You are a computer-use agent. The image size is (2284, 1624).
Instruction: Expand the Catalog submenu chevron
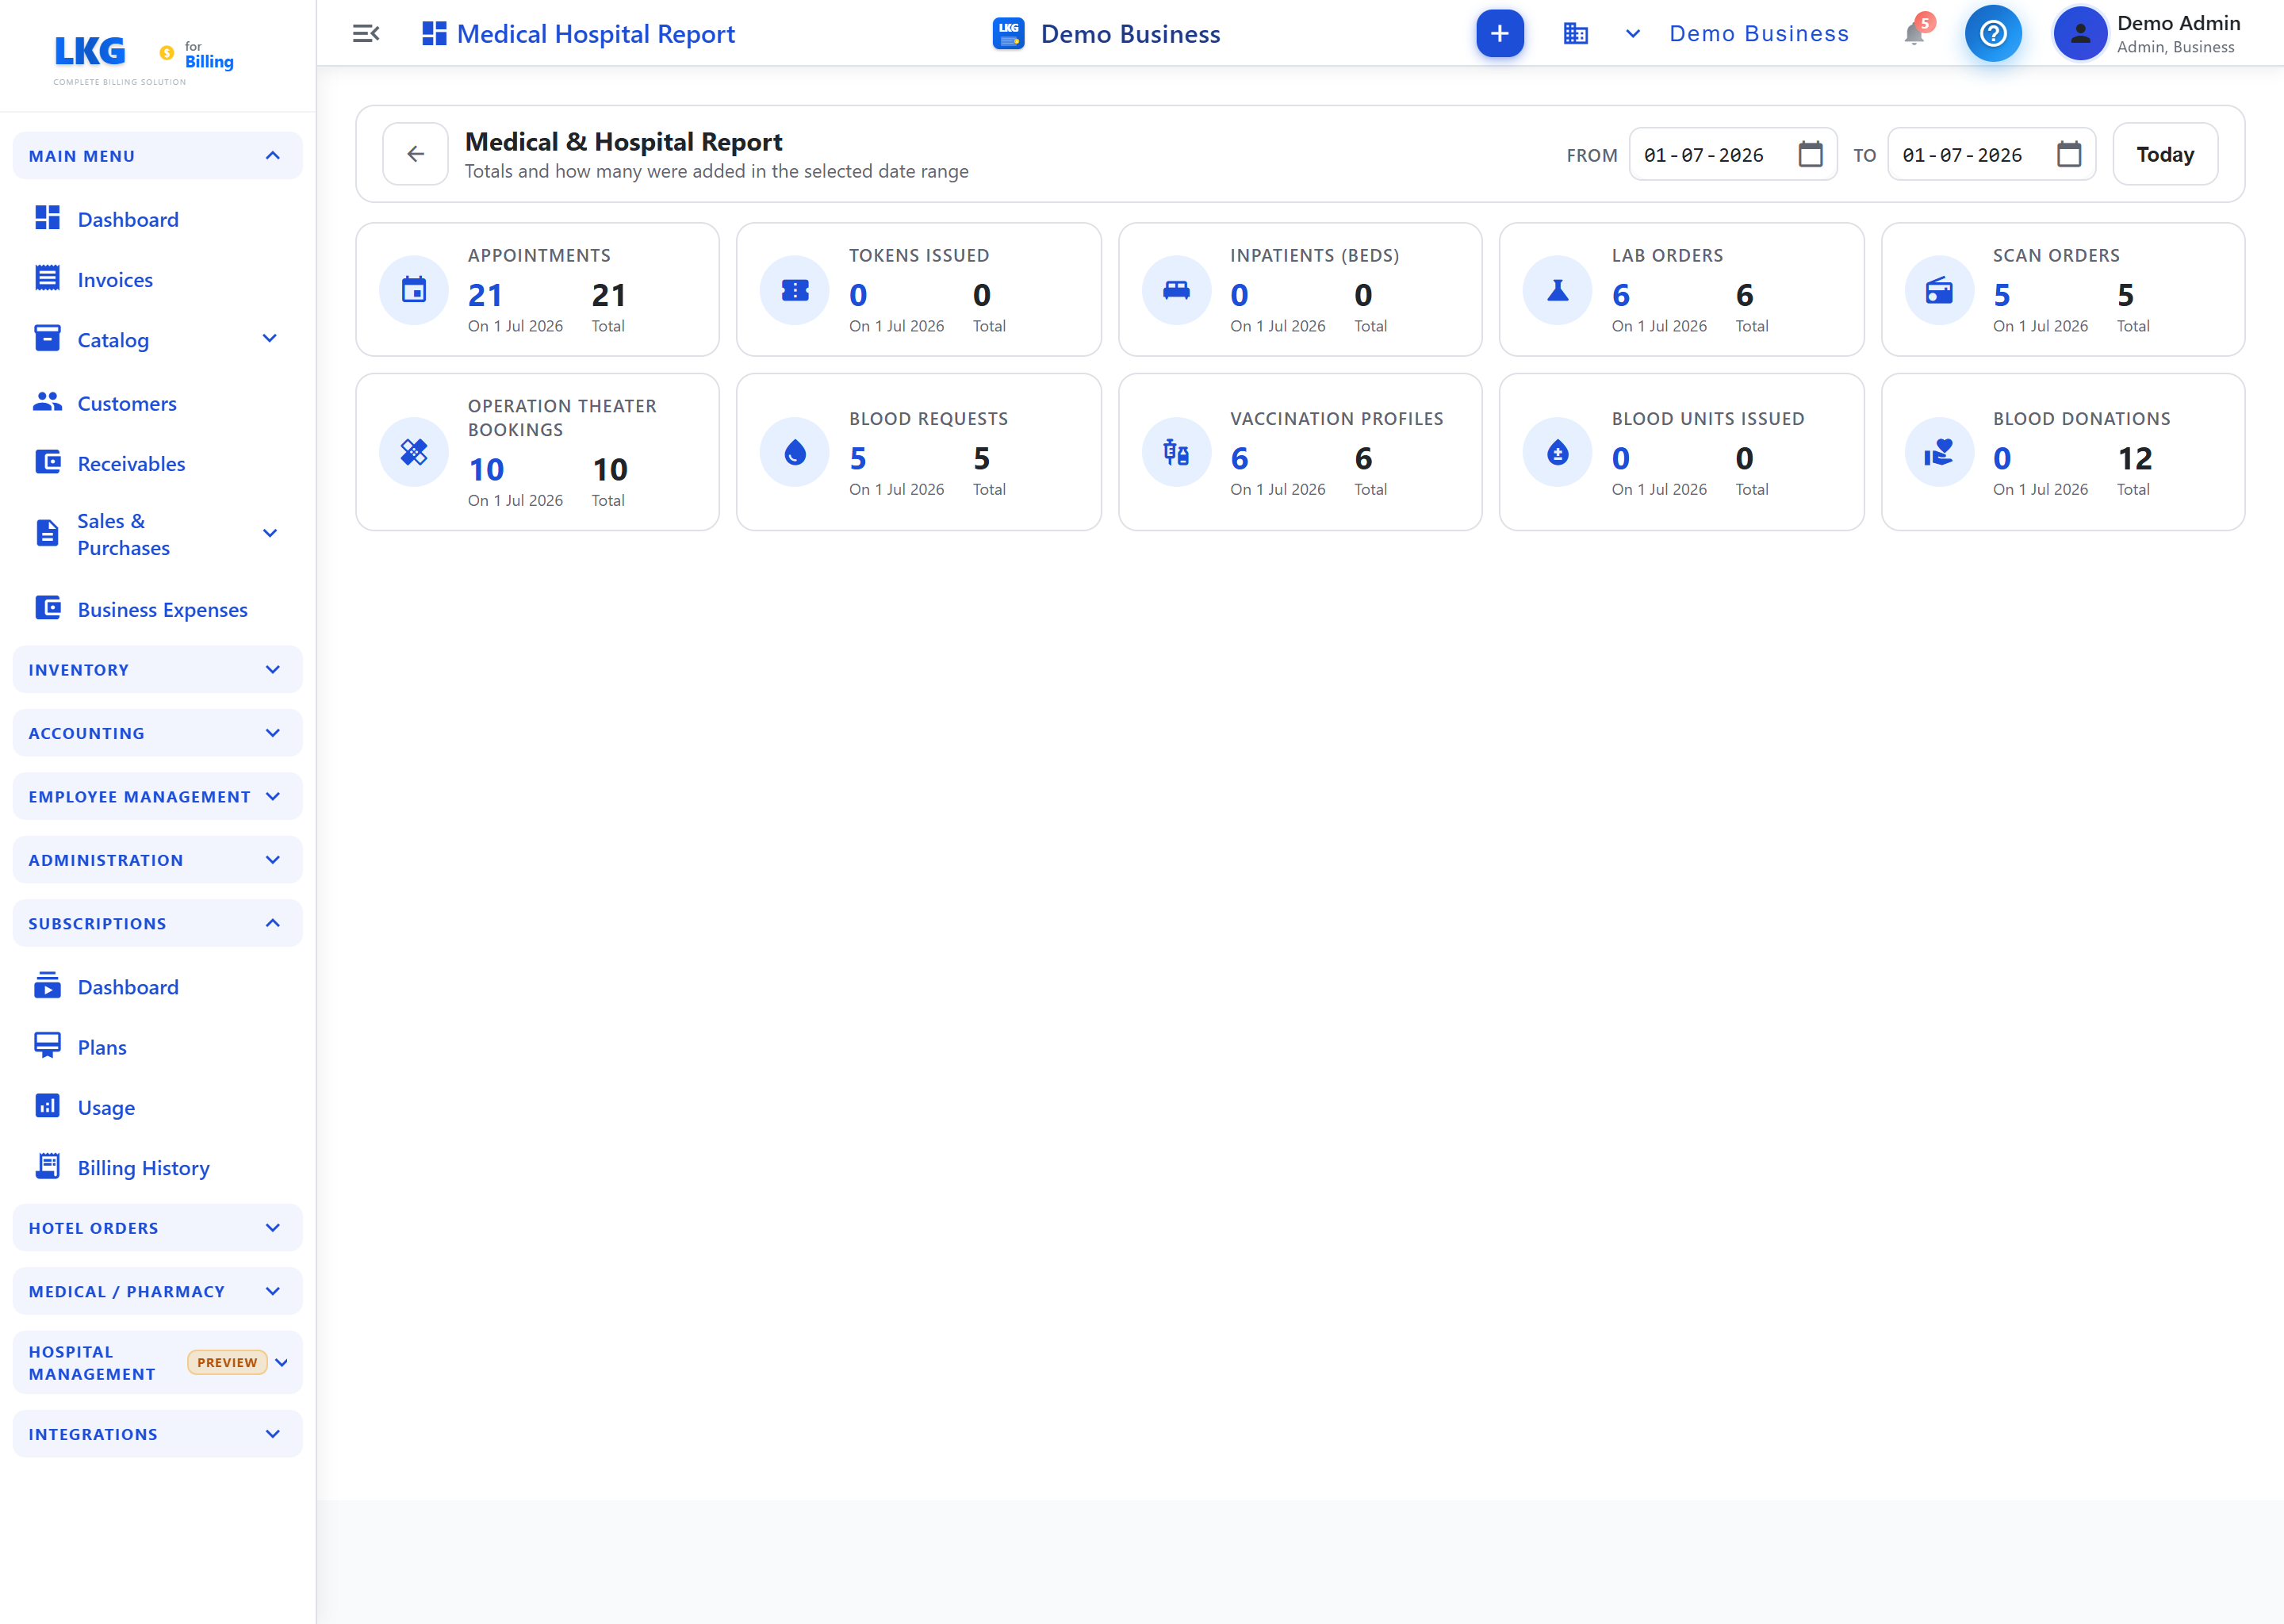[269, 339]
